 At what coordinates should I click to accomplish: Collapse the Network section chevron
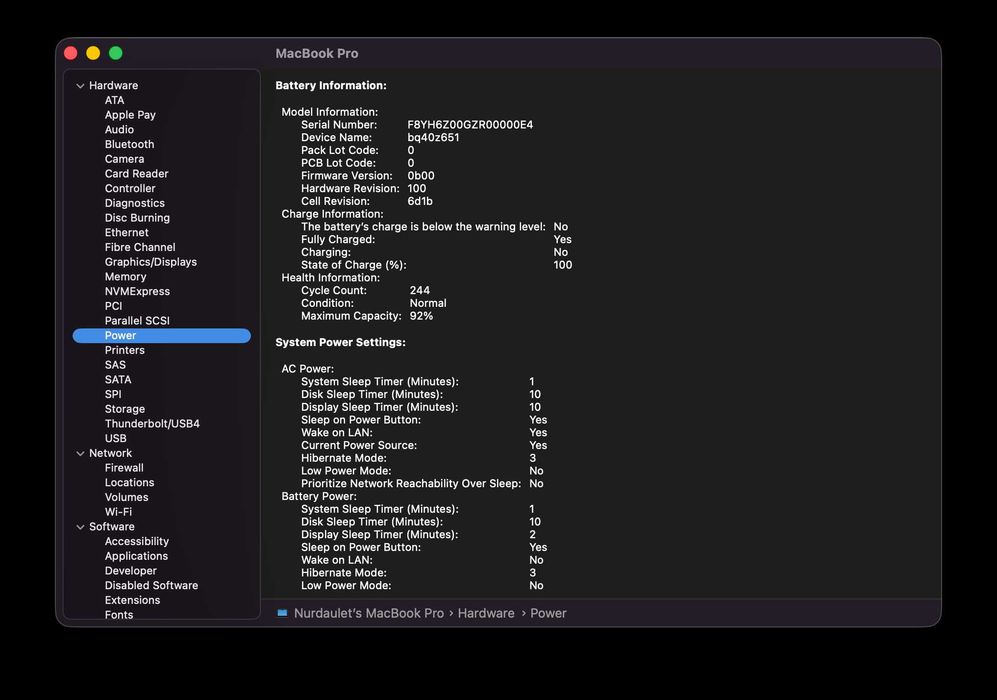(80, 453)
